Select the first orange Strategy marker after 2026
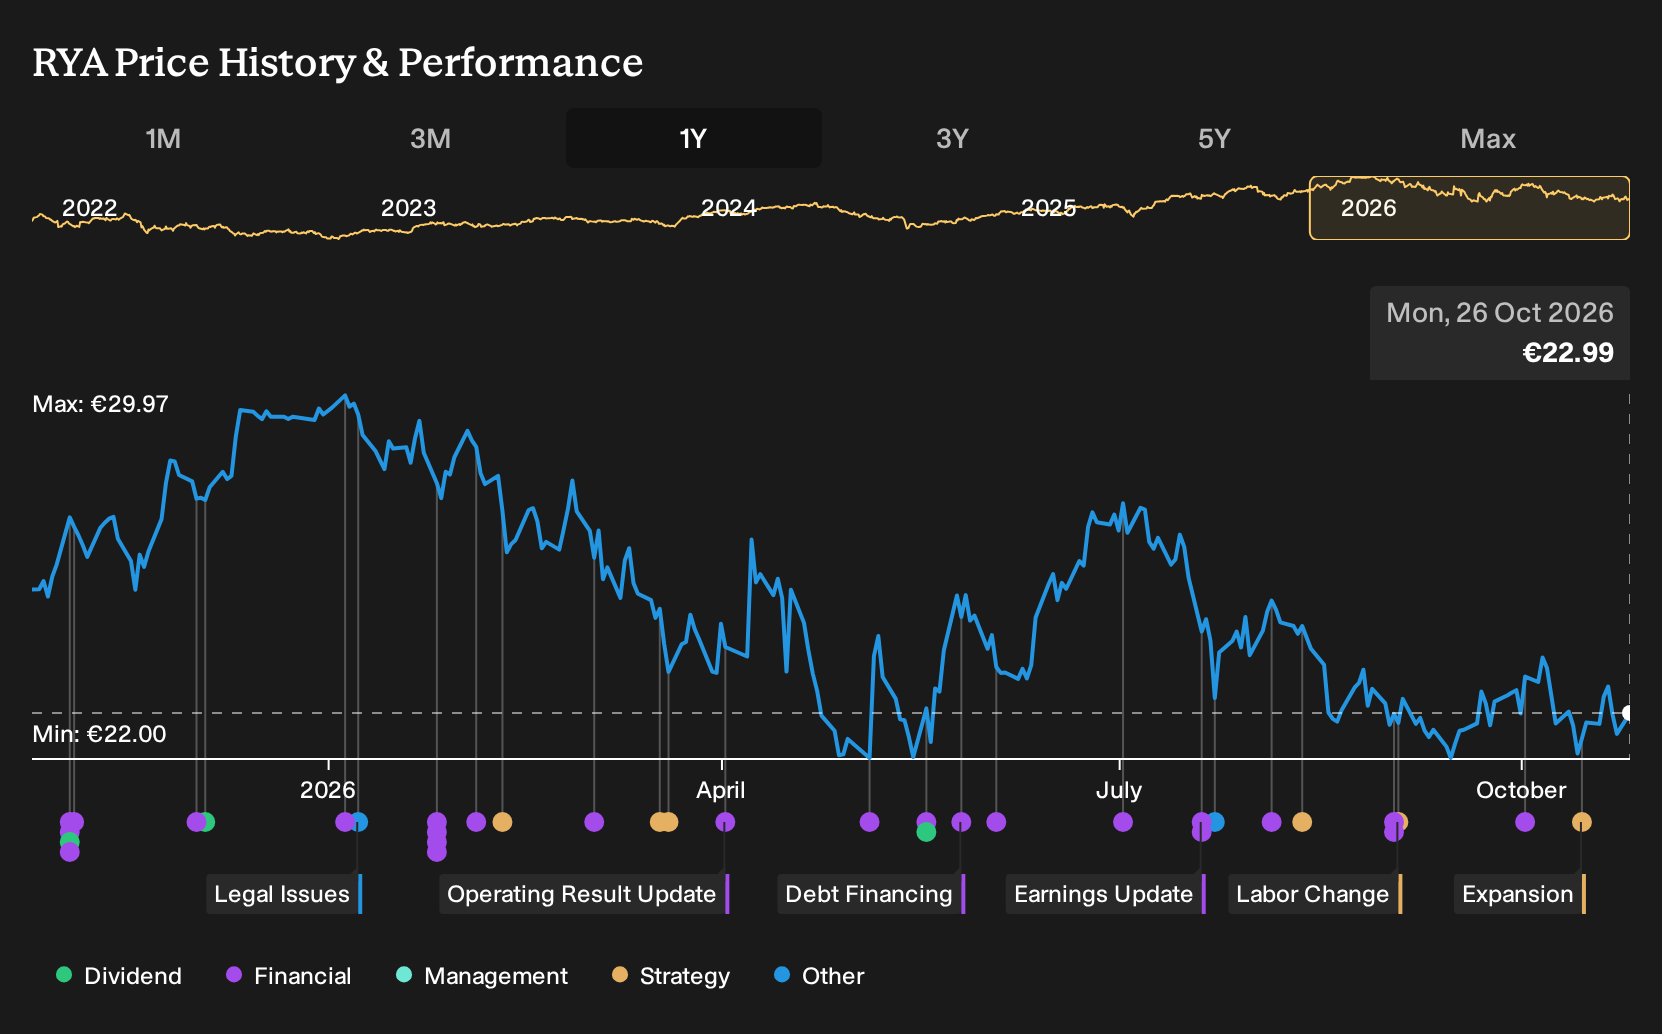1662x1034 pixels. click(502, 822)
